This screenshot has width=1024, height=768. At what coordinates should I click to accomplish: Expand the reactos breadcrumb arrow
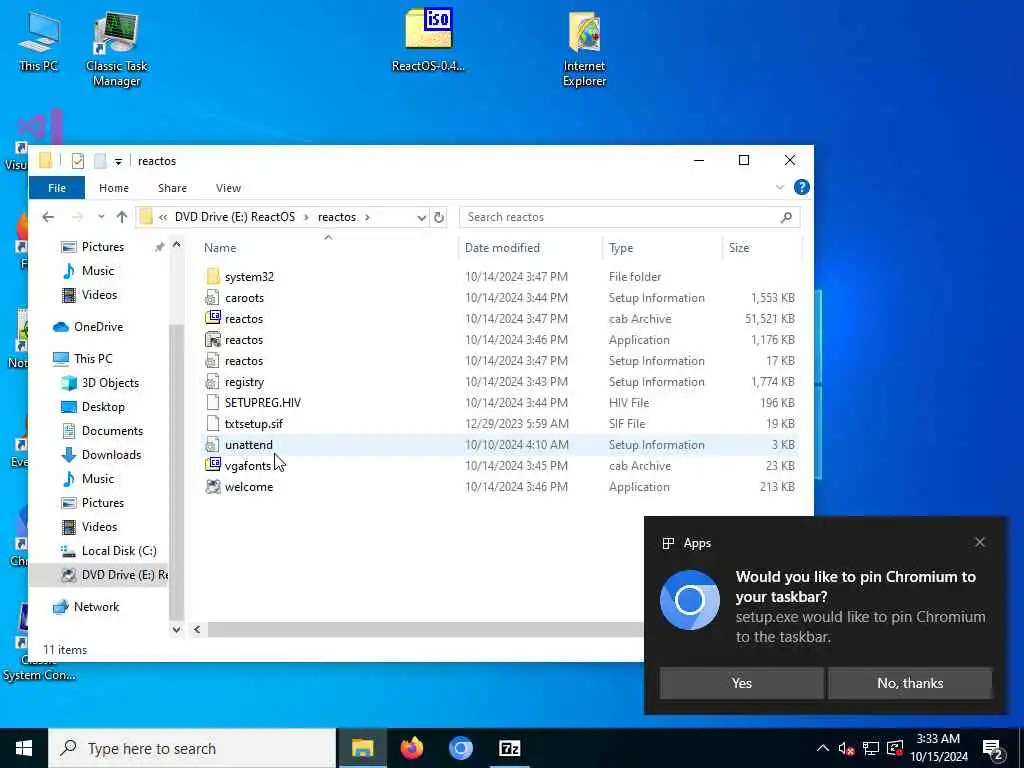coord(368,217)
